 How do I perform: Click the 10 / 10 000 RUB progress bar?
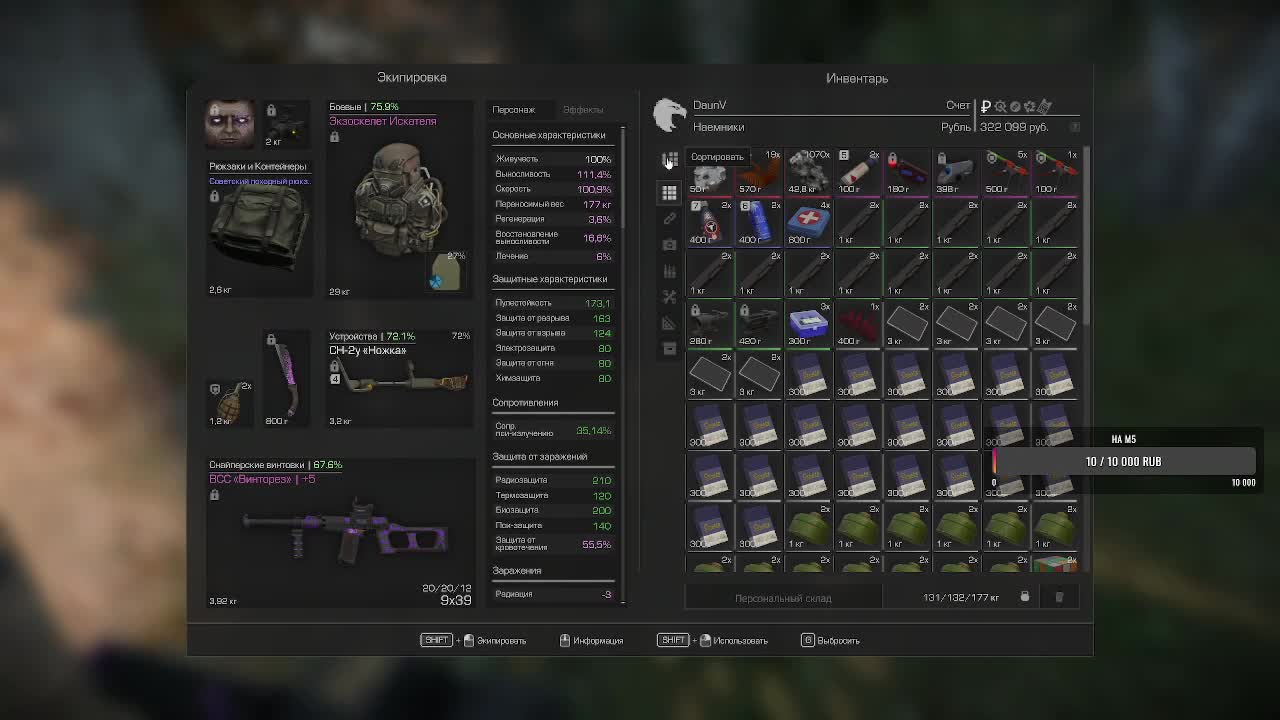[1124, 461]
